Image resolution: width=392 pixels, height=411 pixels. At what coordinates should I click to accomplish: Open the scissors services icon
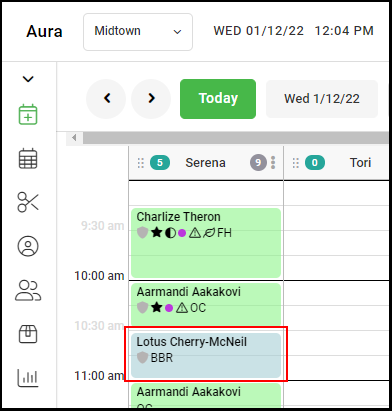pyautogui.click(x=28, y=202)
